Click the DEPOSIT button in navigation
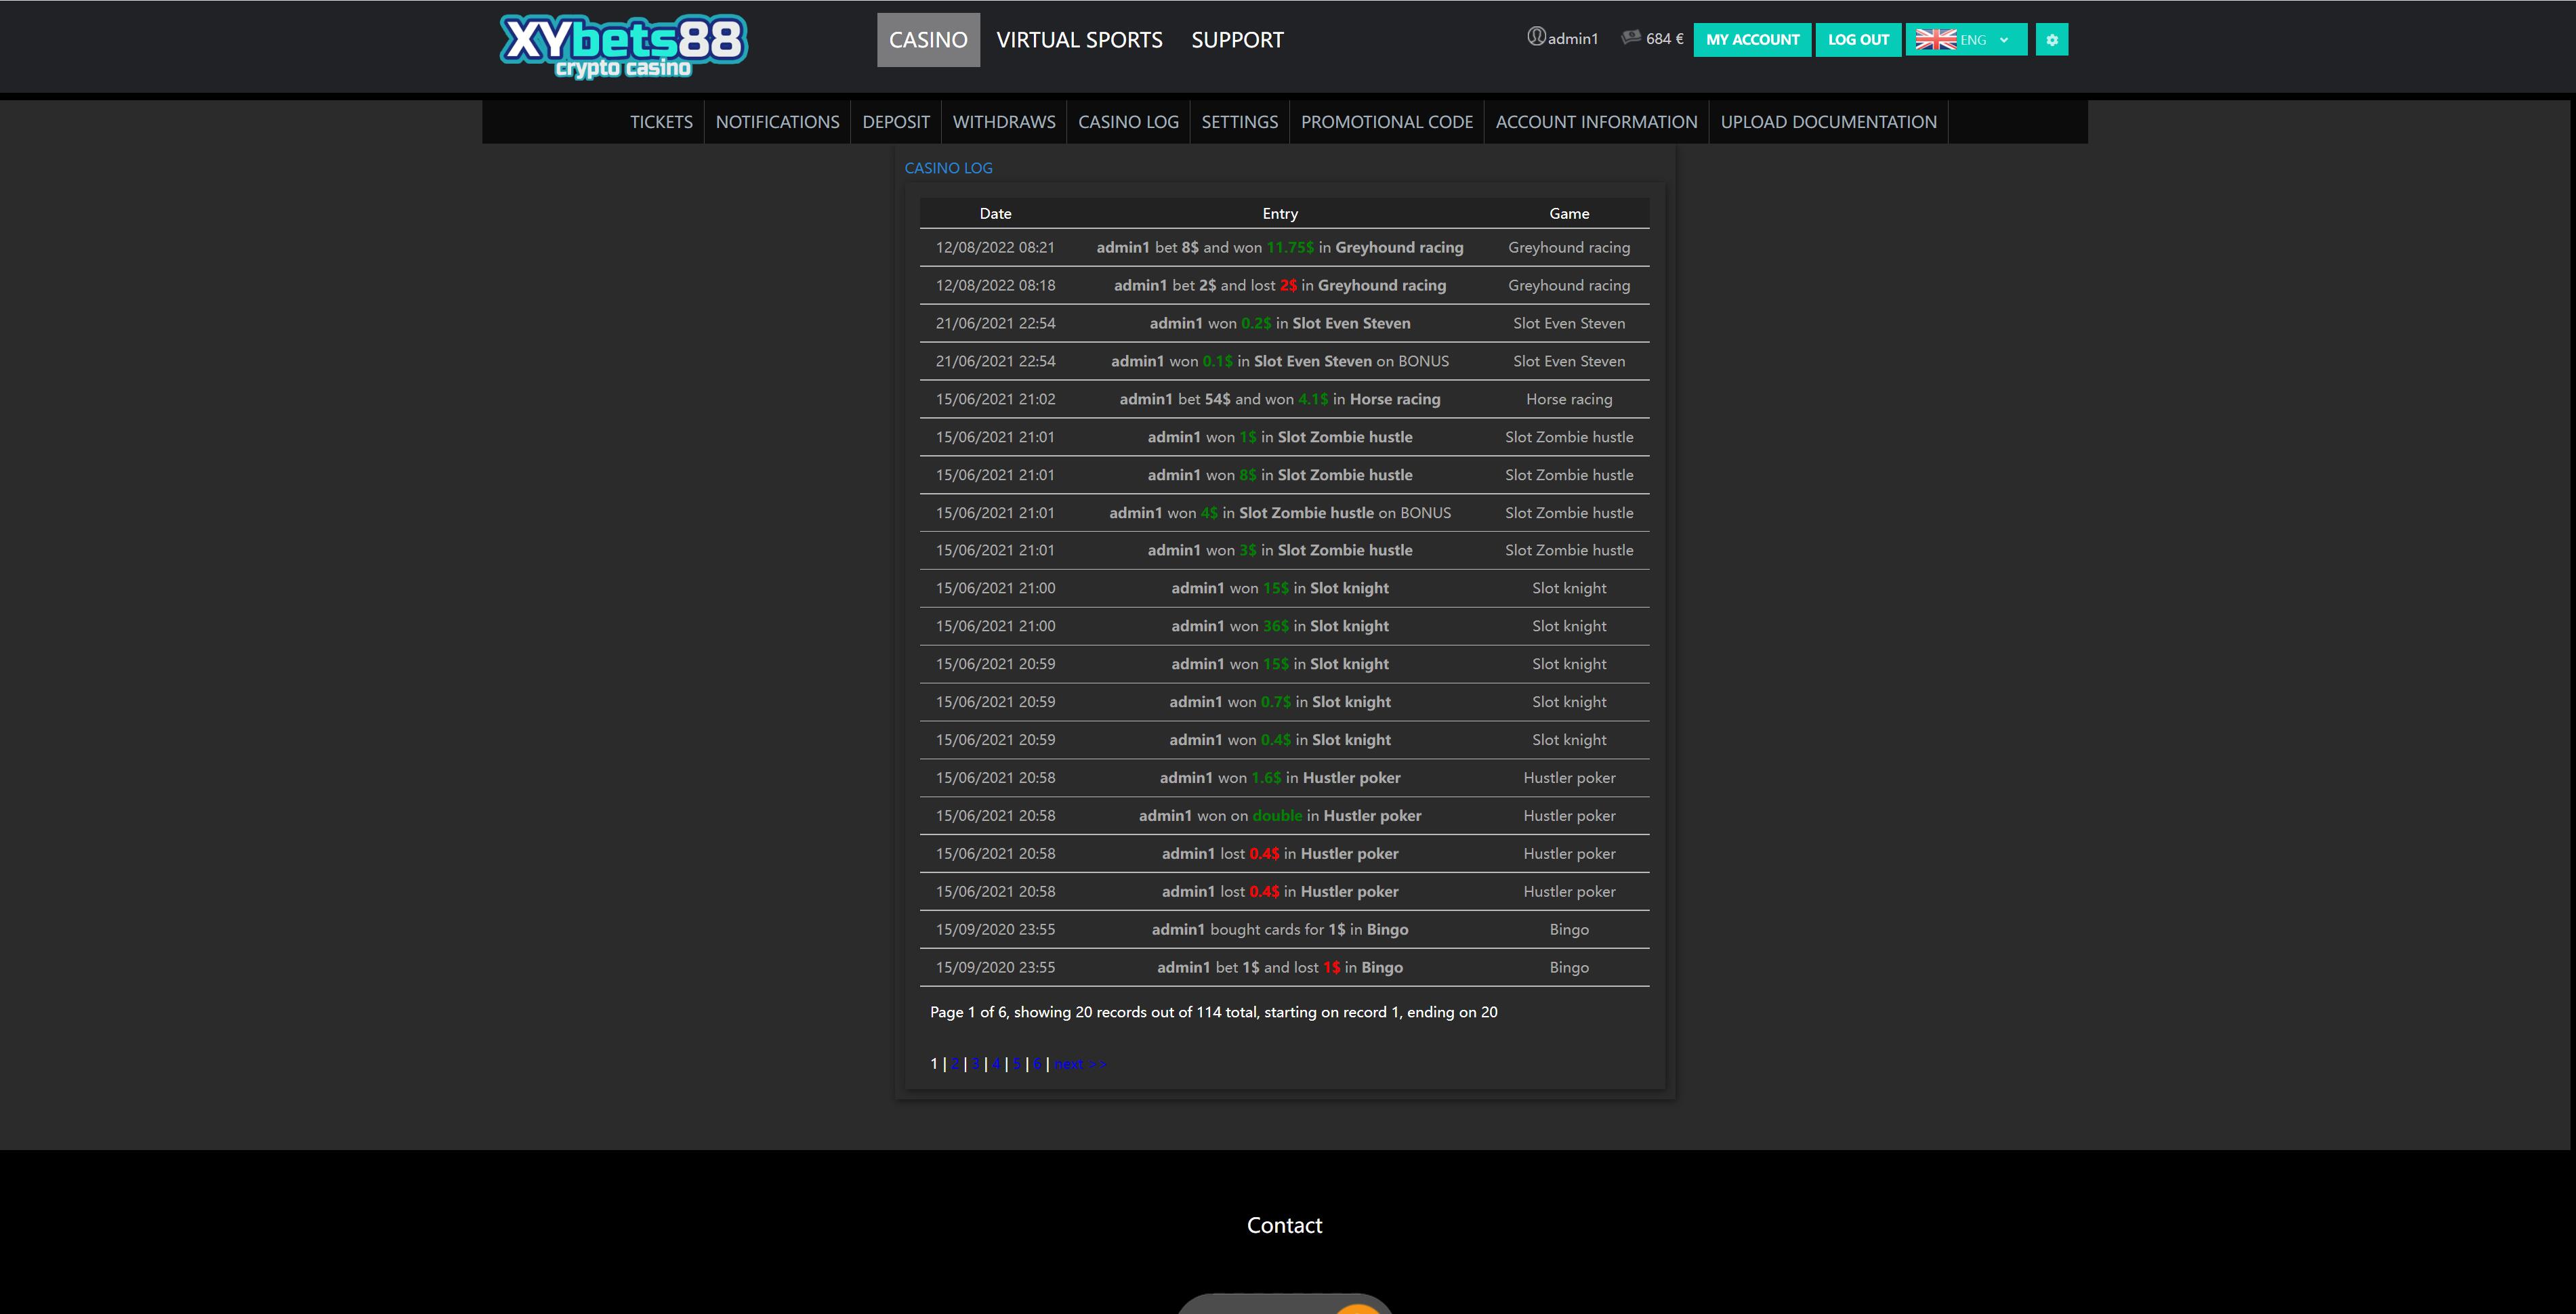Screen dimensions: 2576x1314 (x=896, y=121)
